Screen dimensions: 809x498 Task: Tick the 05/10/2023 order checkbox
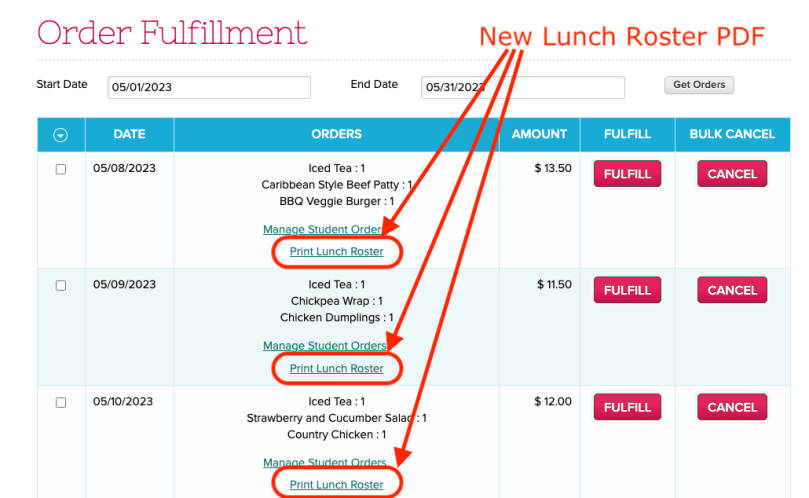click(61, 403)
